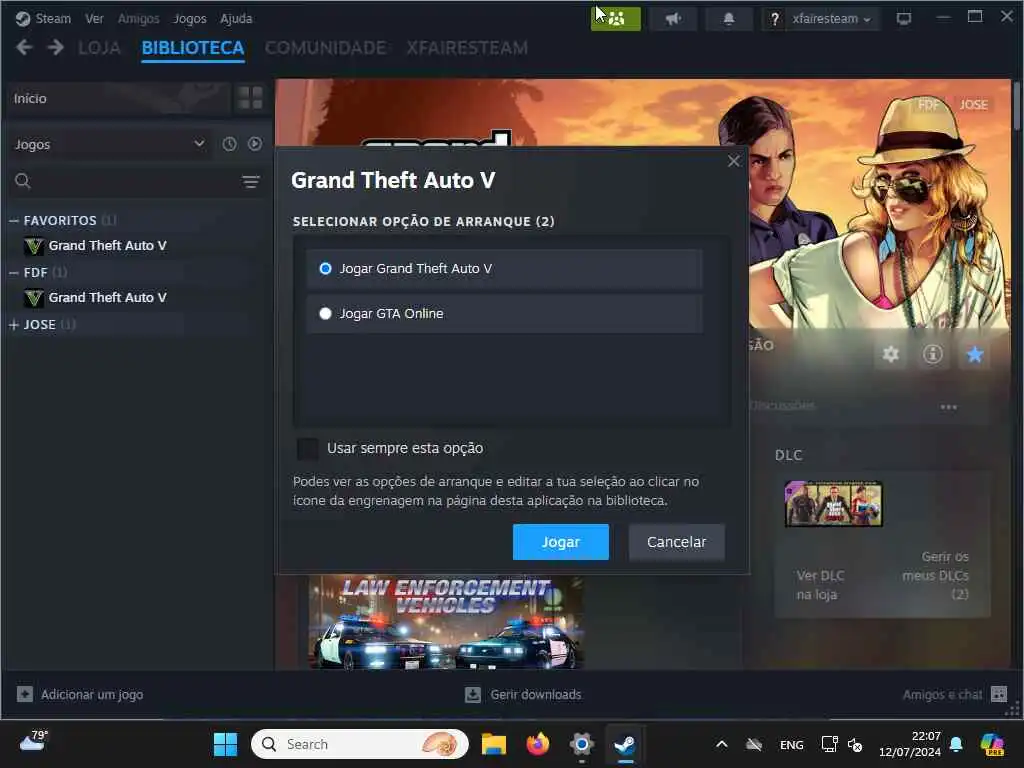Open taskbar clock and date
This screenshot has height=768, width=1024.
[x=910, y=744]
